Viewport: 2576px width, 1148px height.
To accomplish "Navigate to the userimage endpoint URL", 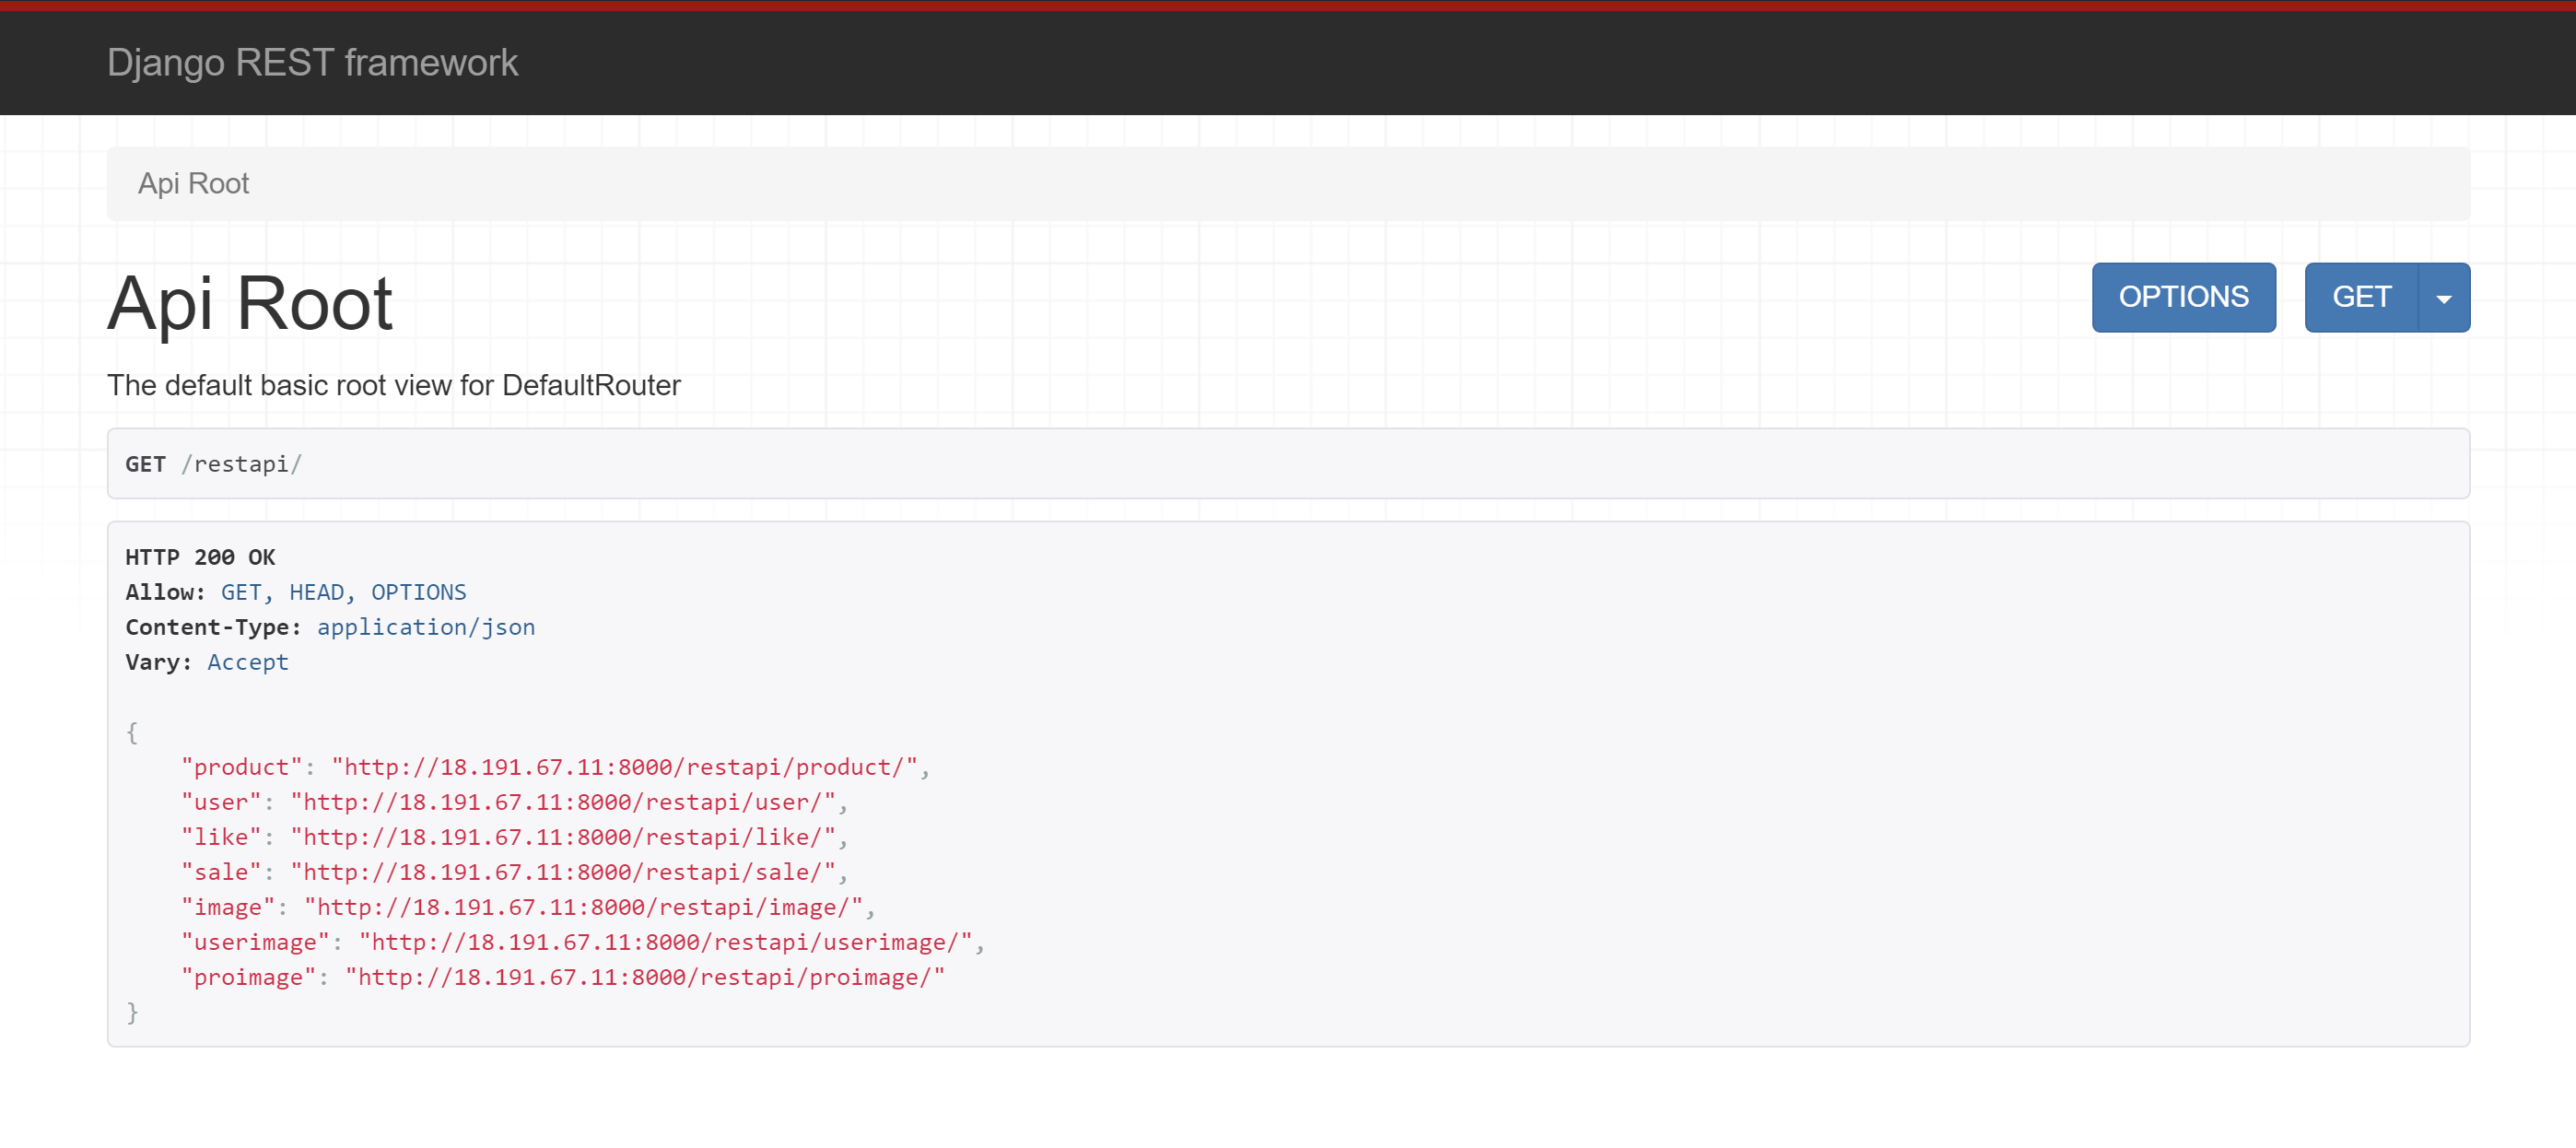I will click(665, 942).
